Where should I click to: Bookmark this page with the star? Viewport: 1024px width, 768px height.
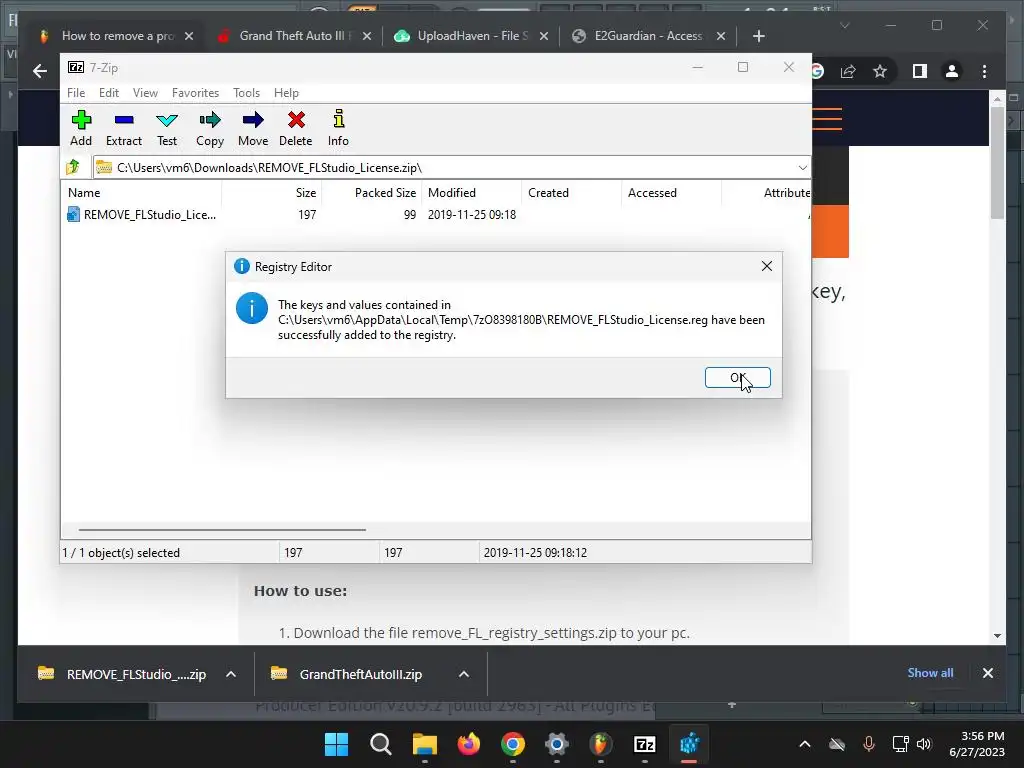point(880,71)
